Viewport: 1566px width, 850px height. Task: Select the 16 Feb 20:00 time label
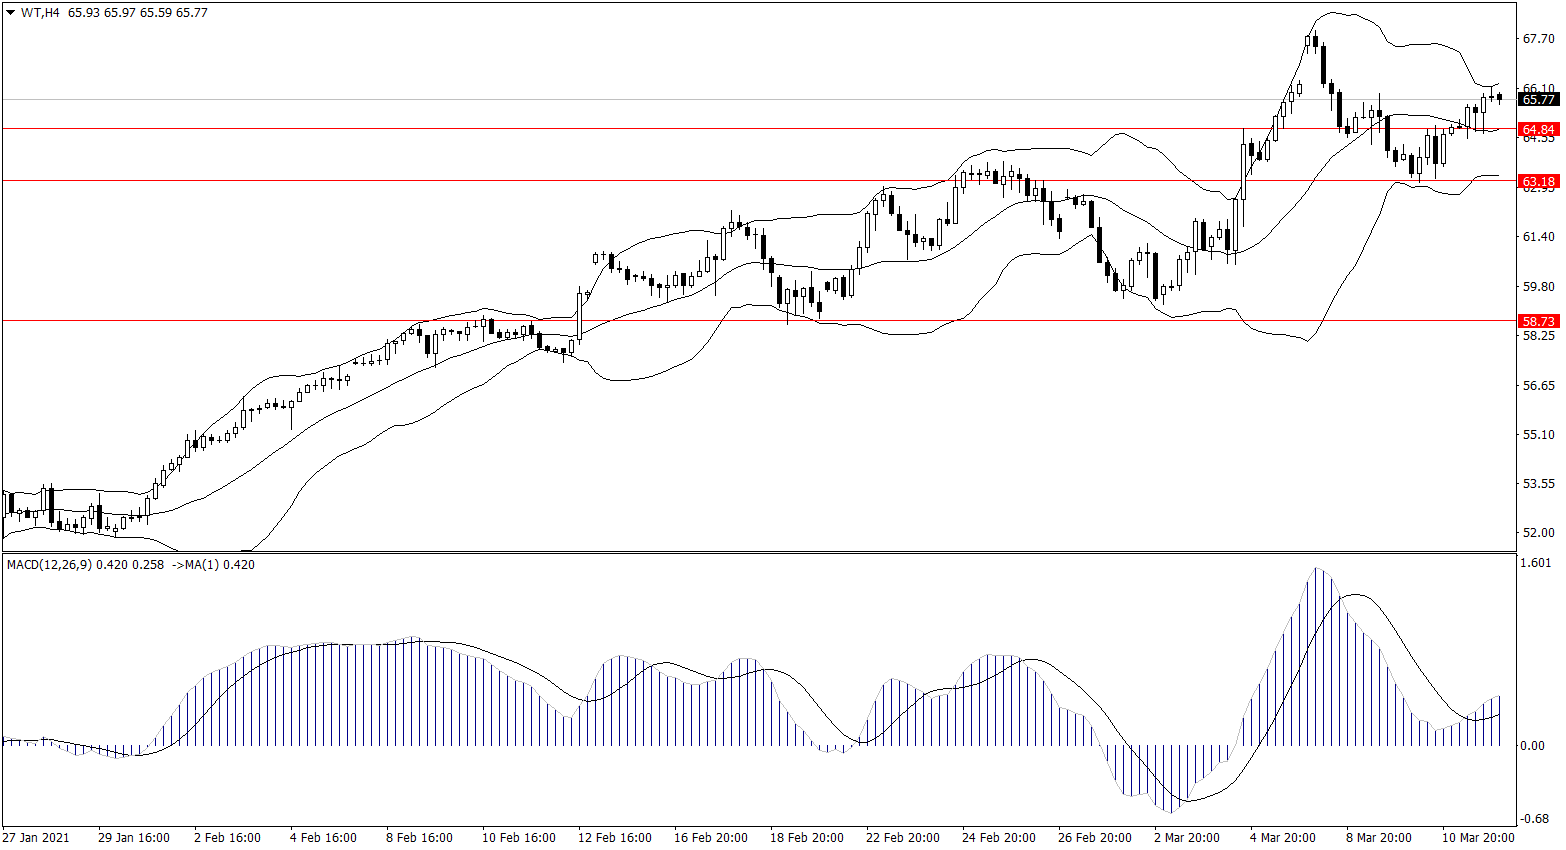pos(710,838)
